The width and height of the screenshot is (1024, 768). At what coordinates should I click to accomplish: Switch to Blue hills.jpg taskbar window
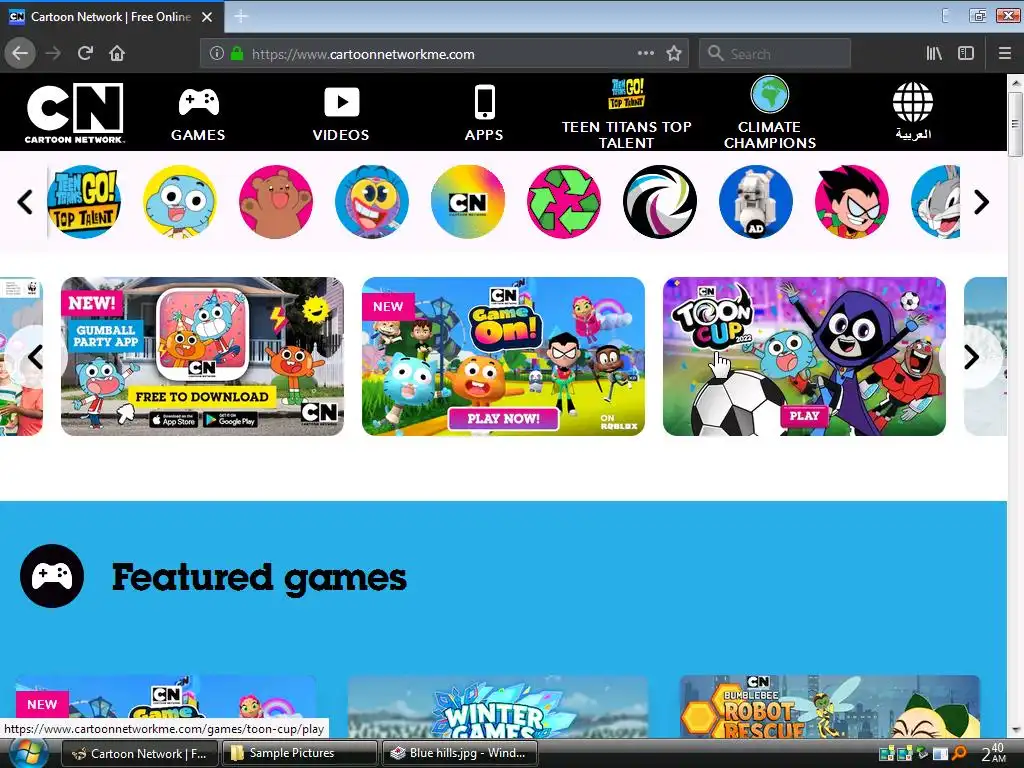pos(460,753)
